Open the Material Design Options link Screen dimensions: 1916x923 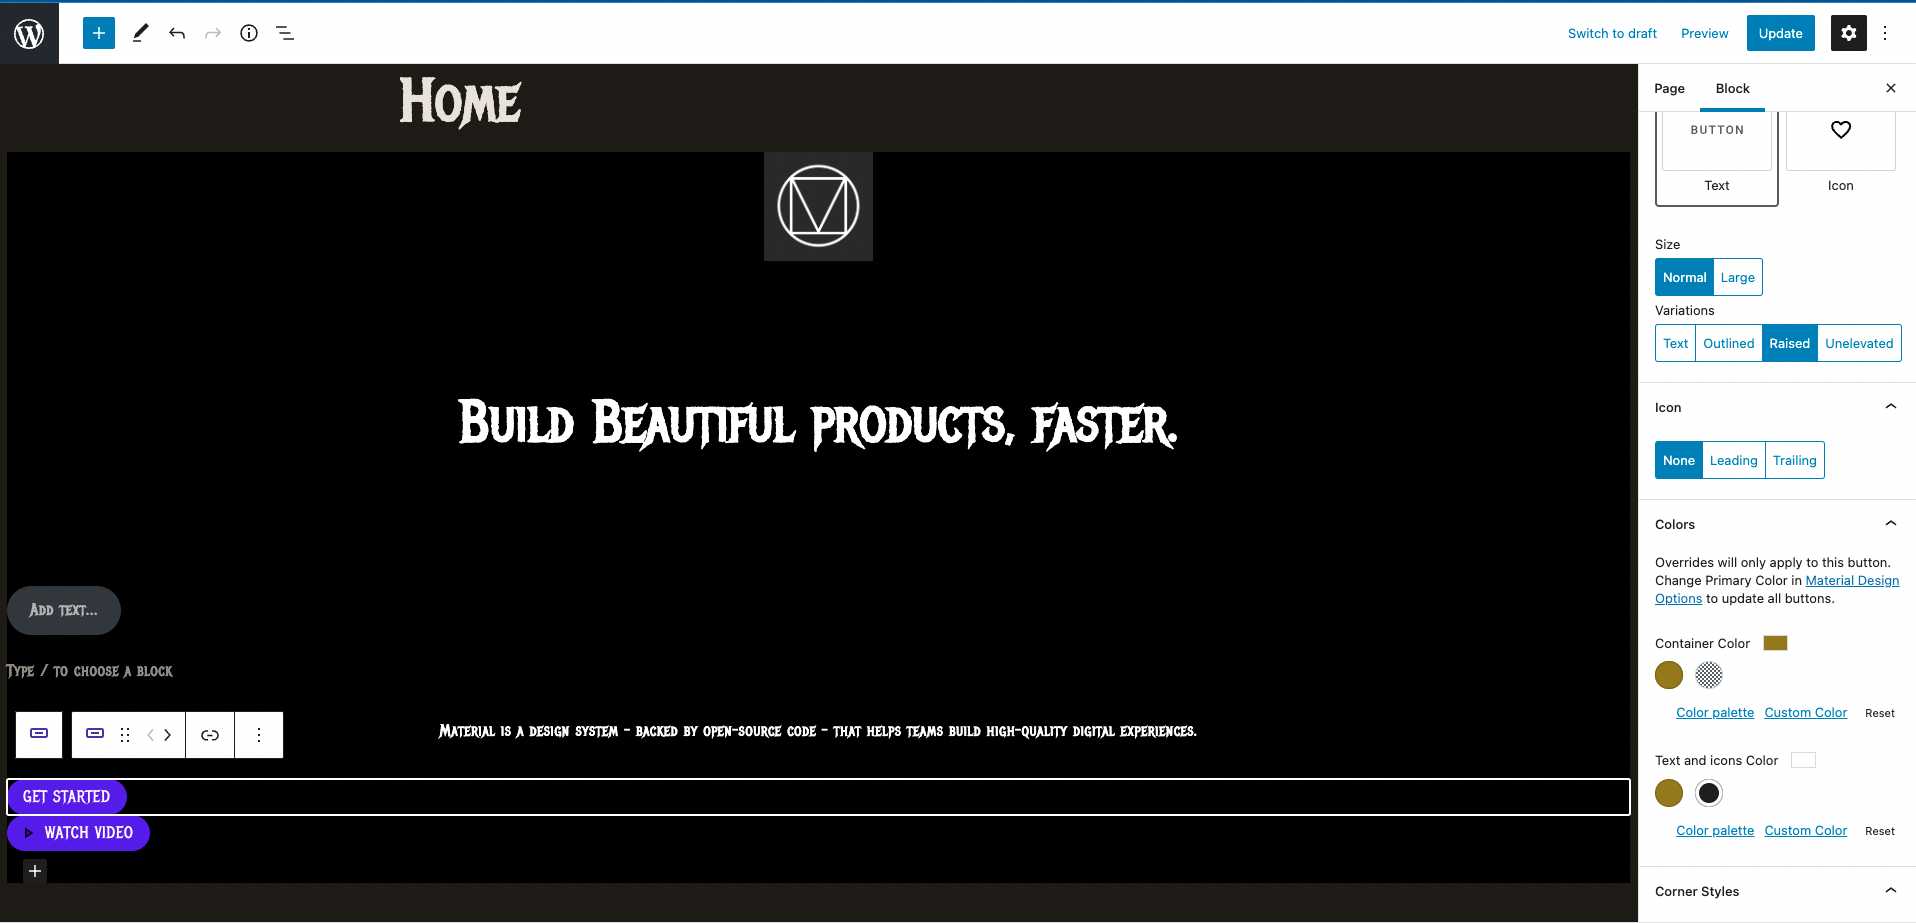point(1852,580)
